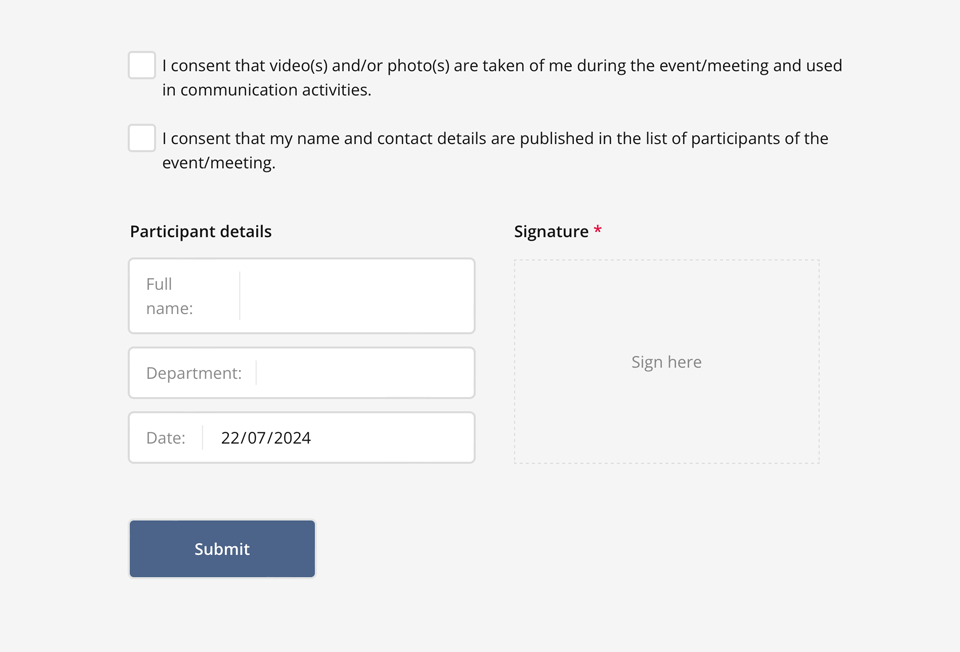The height and width of the screenshot is (652, 960).
Task: Click the 'Full name:' field label
Action: coord(169,296)
